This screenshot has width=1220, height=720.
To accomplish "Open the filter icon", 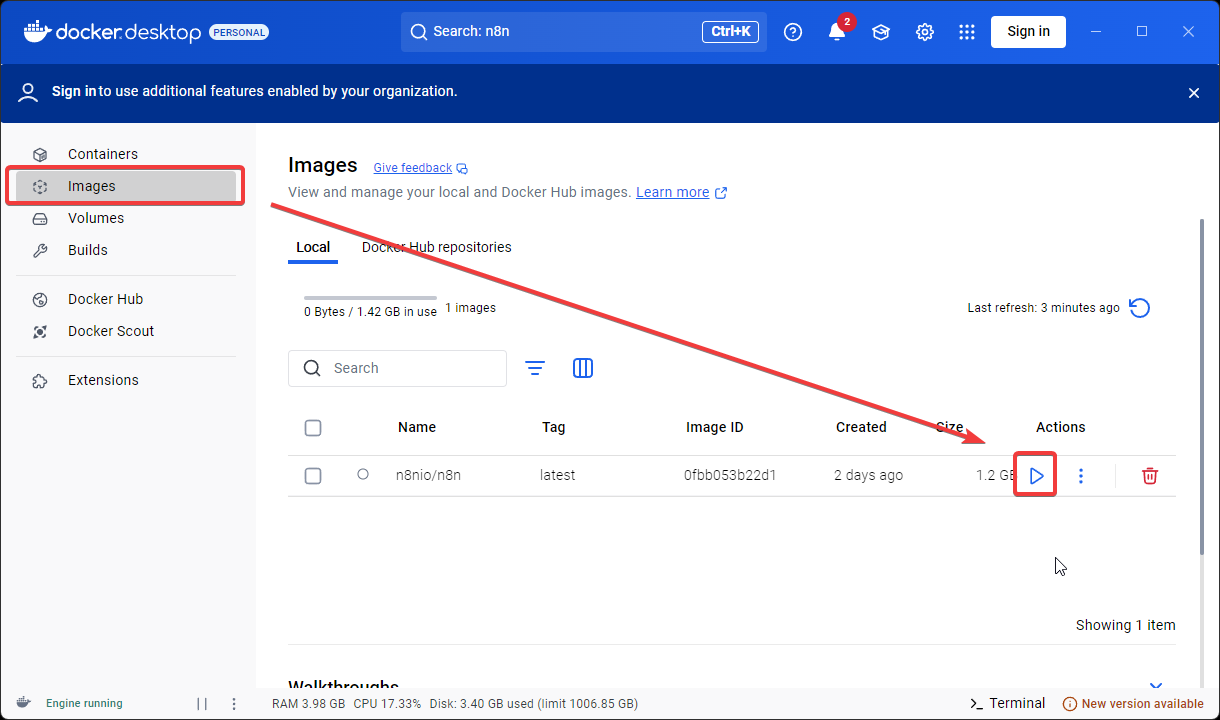I will pos(535,368).
